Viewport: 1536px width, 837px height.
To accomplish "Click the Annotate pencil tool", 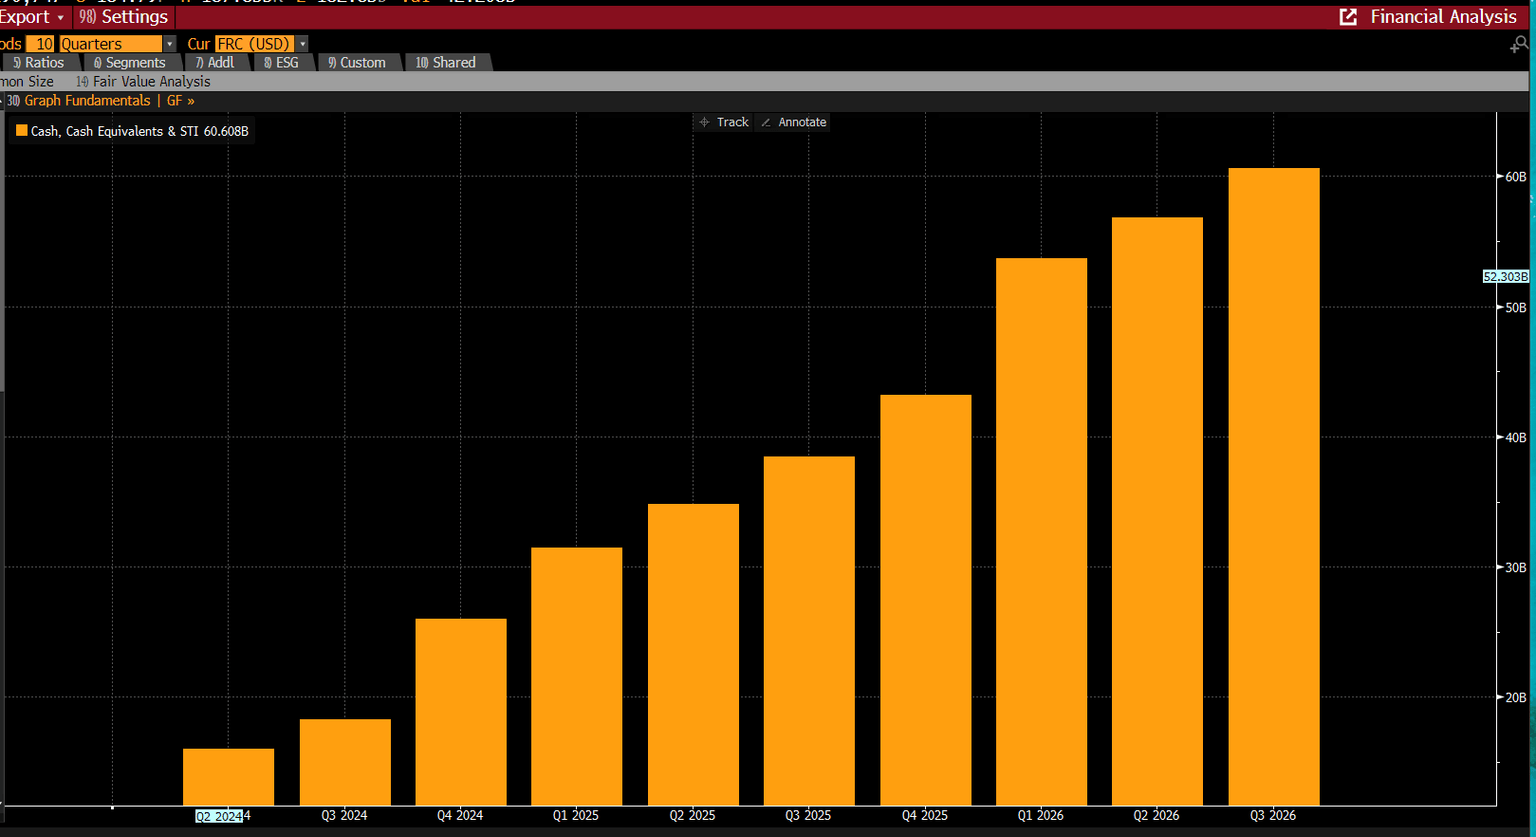I will click(793, 122).
